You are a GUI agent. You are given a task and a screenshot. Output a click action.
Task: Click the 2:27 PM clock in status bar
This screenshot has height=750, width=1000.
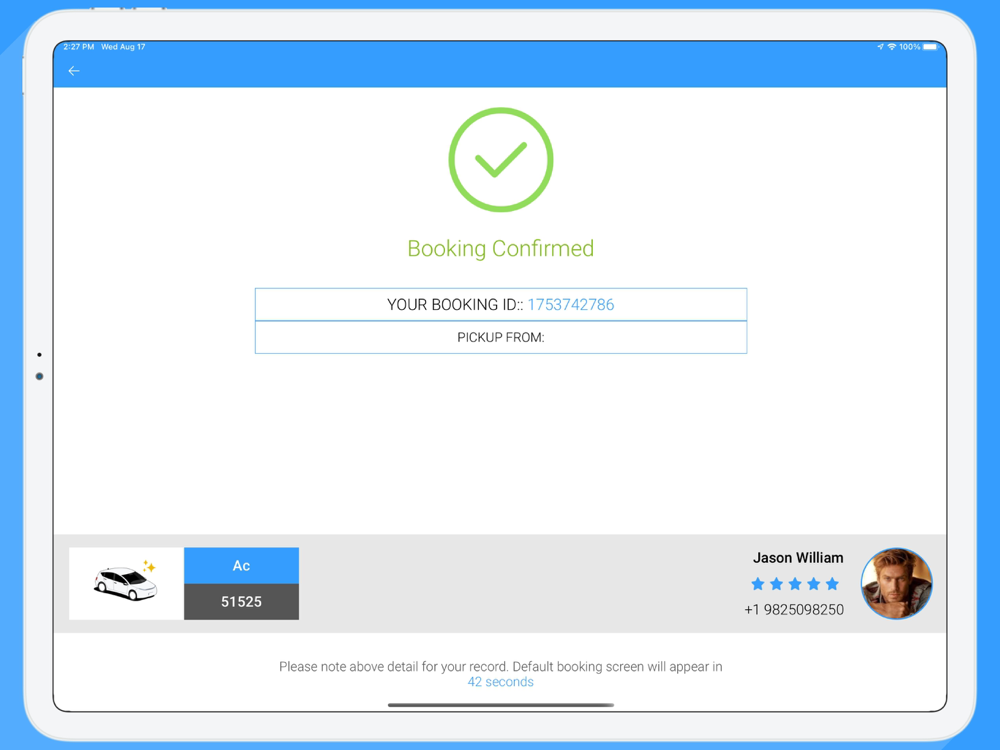78,47
